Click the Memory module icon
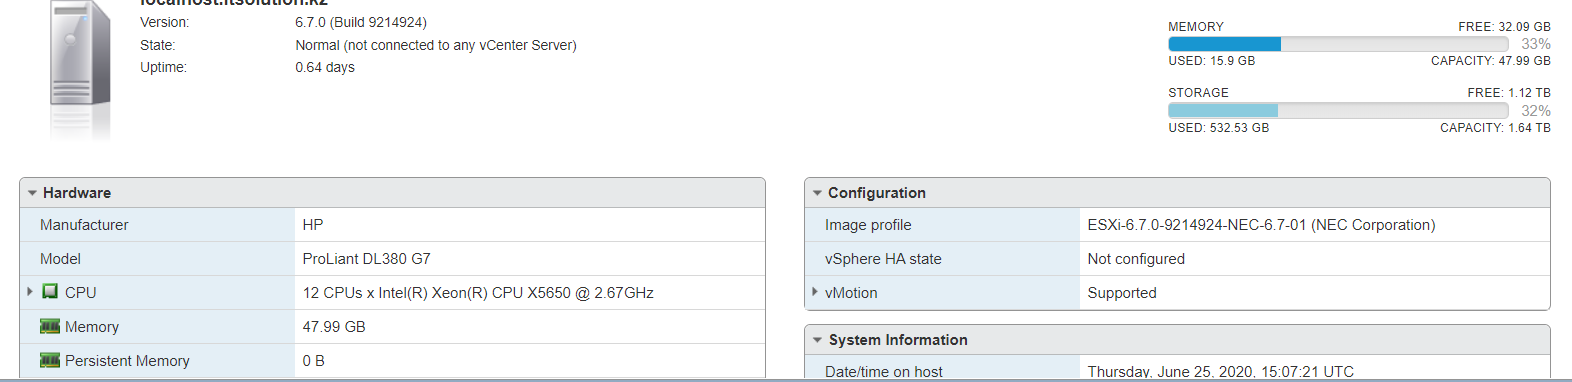 50,326
